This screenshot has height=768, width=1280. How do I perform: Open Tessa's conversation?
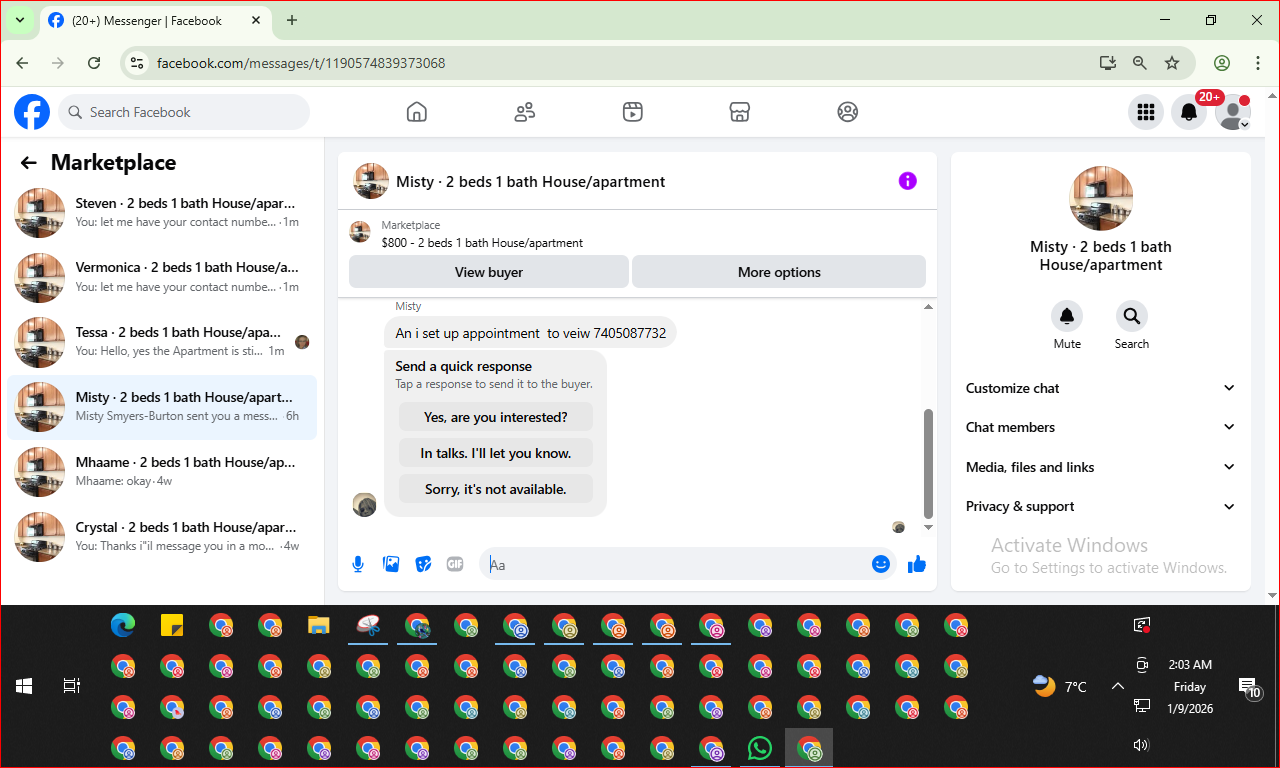point(162,343)
